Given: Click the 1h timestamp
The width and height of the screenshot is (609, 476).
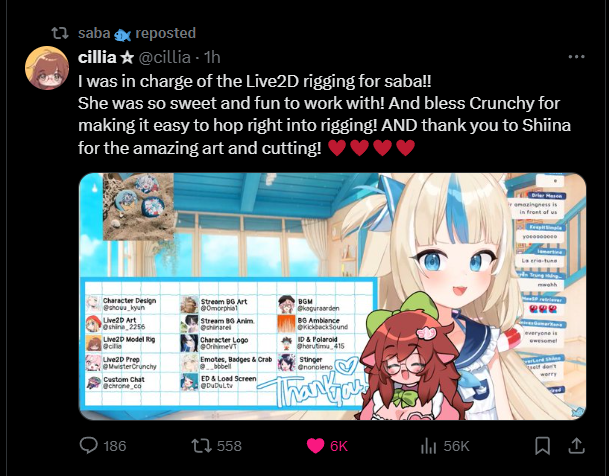Looking at the screenshot, I should 212,57.
